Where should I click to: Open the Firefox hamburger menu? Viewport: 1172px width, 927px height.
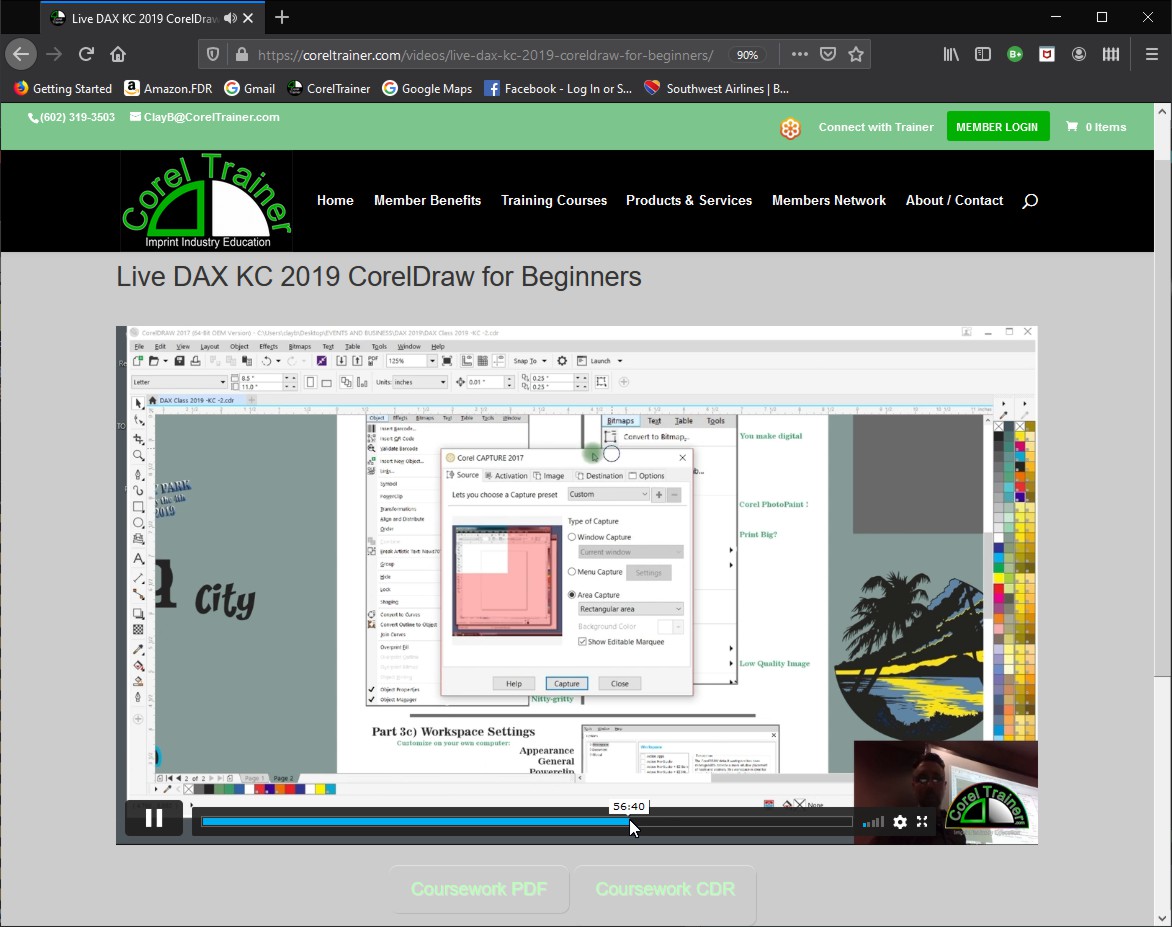1151,54
